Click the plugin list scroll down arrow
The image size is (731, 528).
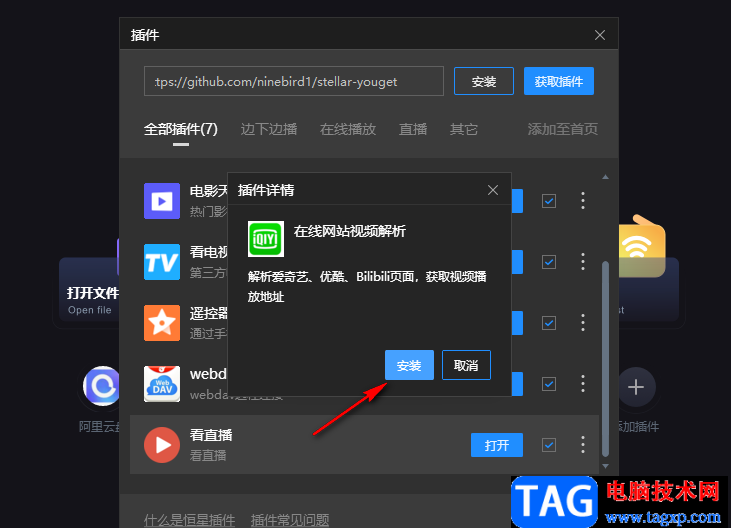[606, 466]
